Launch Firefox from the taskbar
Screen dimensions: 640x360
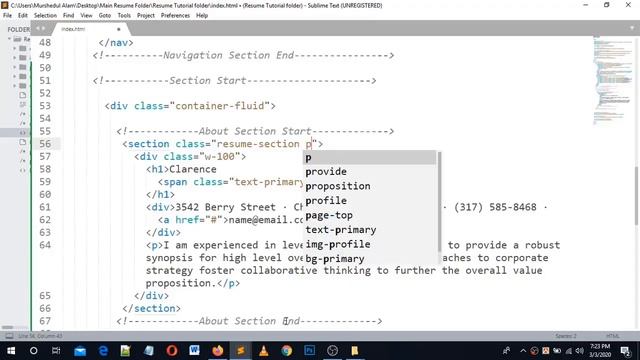coord(218,351)
